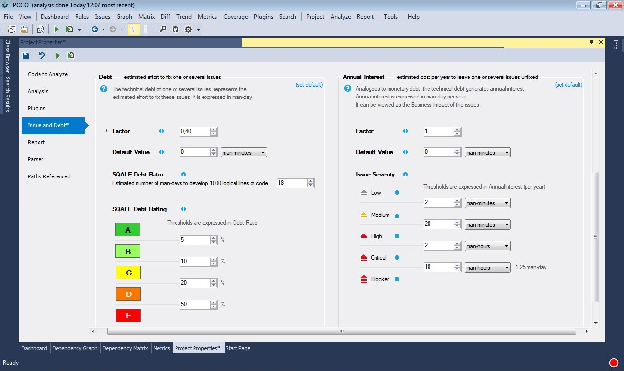Screen dimensions: 624x371
Task: Open the Critical threshold unit dropdown
Action: pyautogui.click(x=488, y=268)
